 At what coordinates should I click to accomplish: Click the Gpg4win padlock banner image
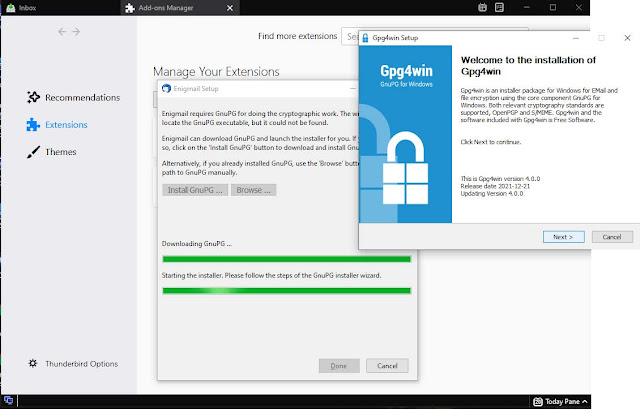click(x=406, y=134)
